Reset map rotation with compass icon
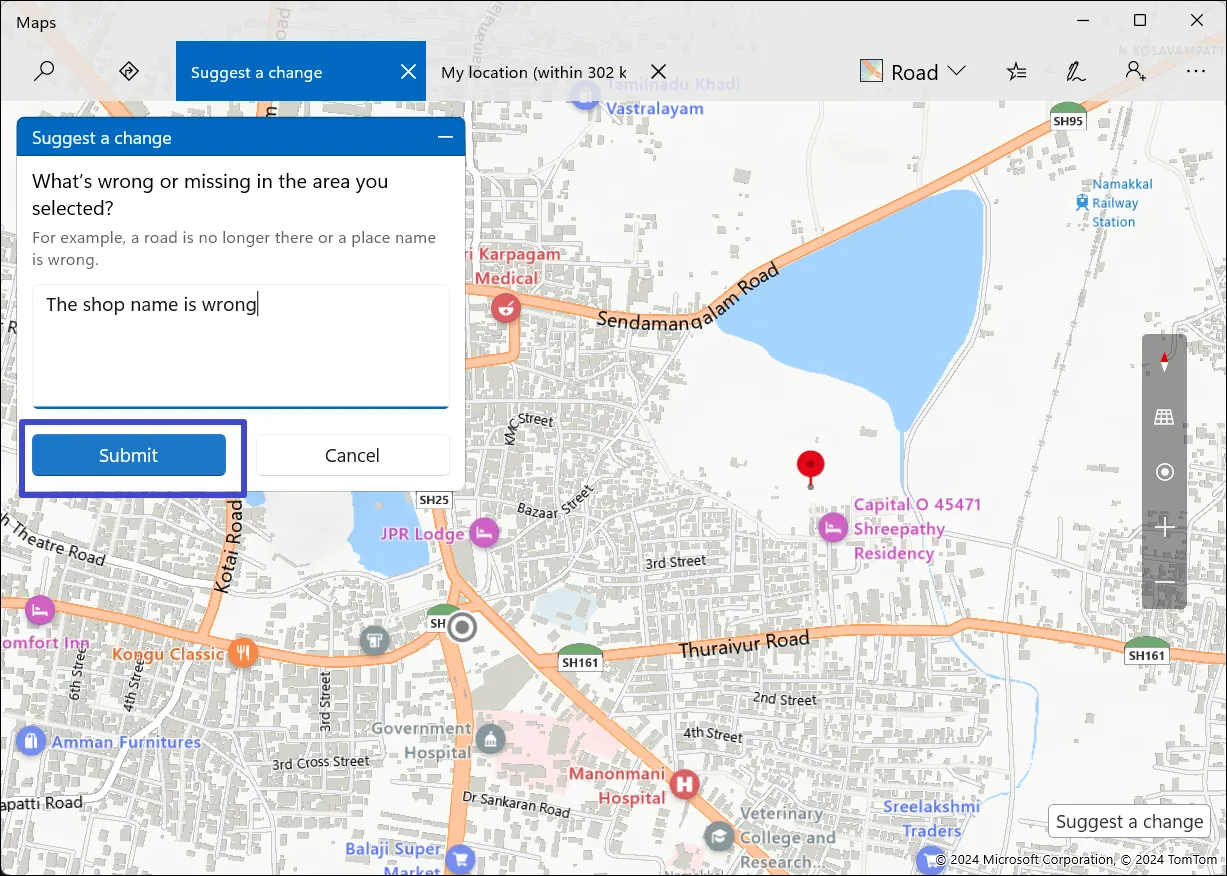This screenshot has width=1227, height=876. point(1164,362)
